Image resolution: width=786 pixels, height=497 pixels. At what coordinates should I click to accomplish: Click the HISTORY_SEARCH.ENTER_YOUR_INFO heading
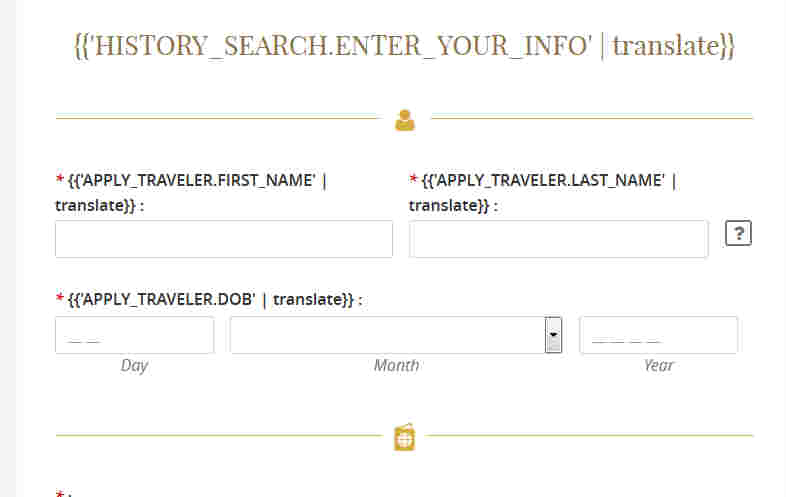pos(405,46)
